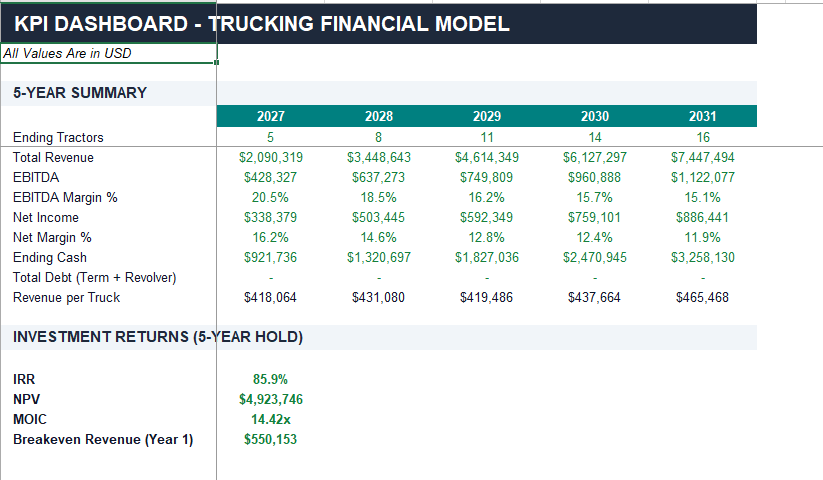823x480 pixels.
Task: Select EBITDA Margin cell 18.5%
Action: pyautogui.click(x=379, y=197)
